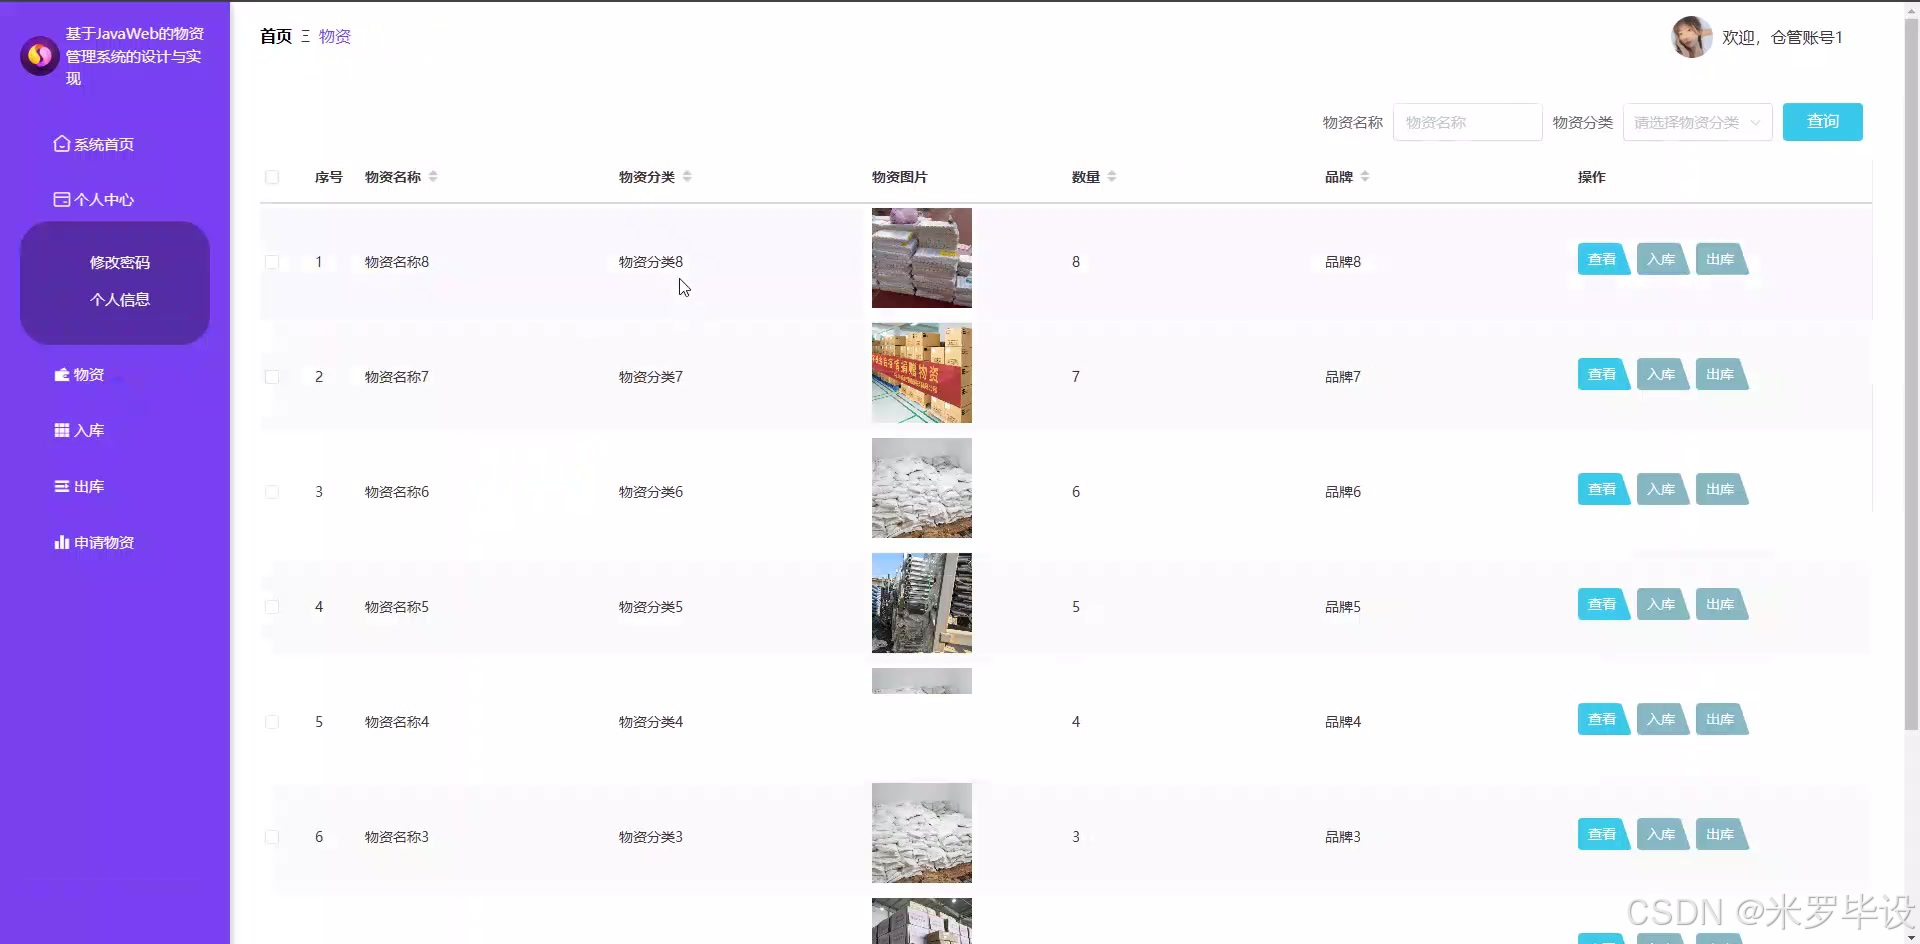Viewport: 1920px width, 944px height.
Task: Open the 物资分类 filter dropdown
Action: [x=1697, y=122]
